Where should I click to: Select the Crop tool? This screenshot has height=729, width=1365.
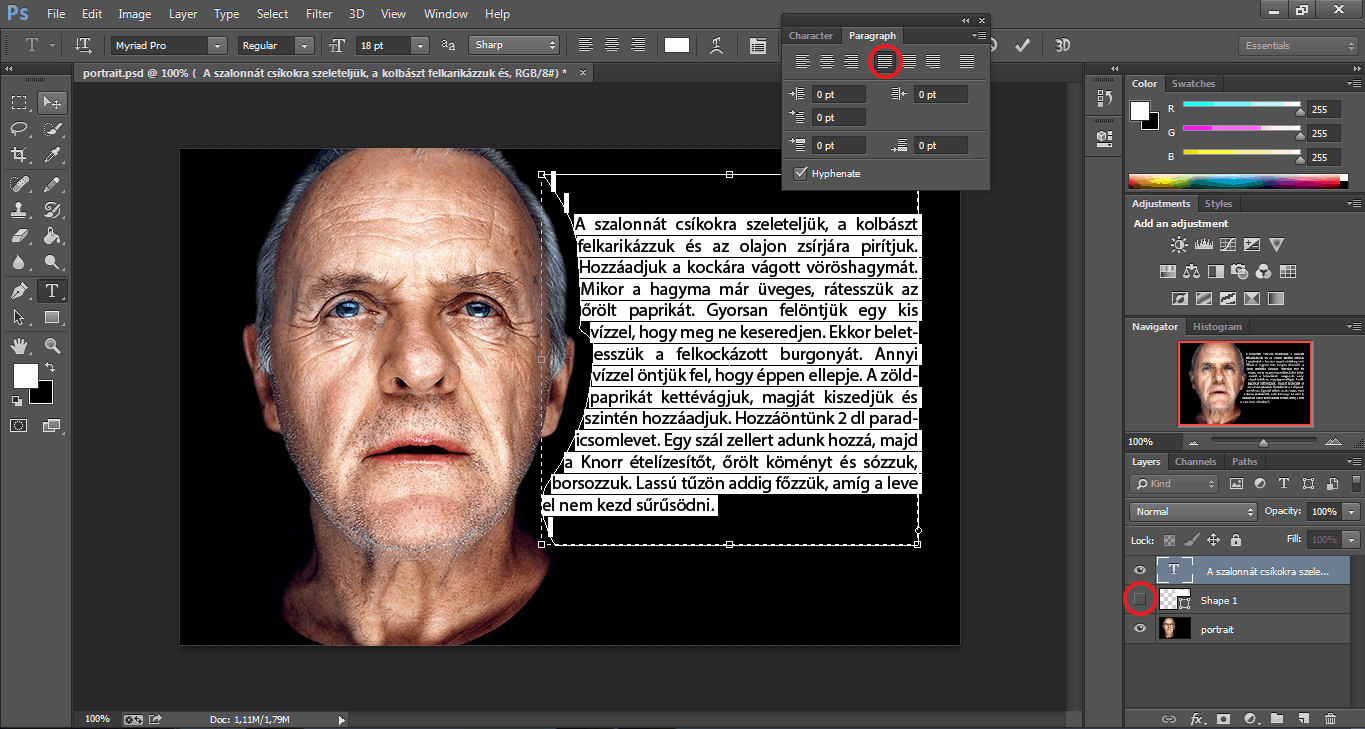coord(19,155)
